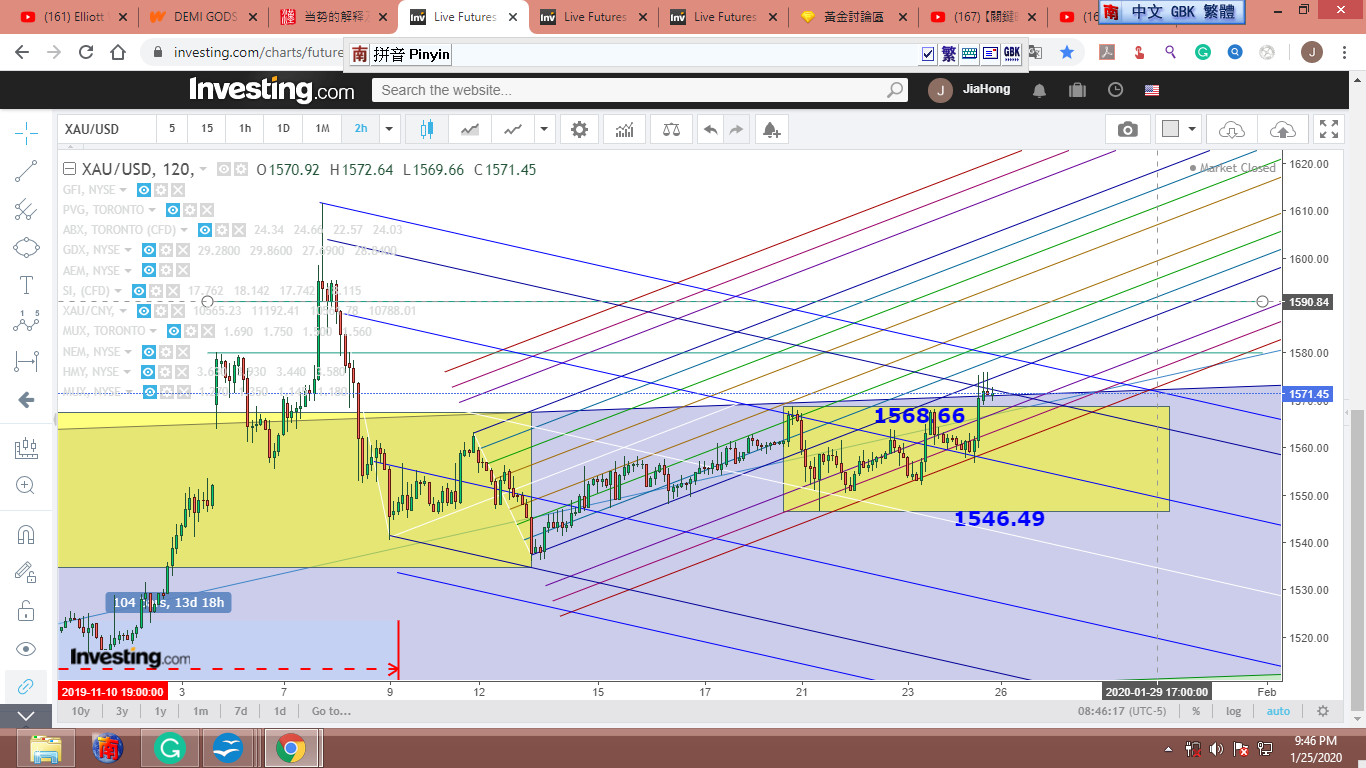Click the website search field
The height and width of the screenshot is (768, 1366).
coord(630,90)
